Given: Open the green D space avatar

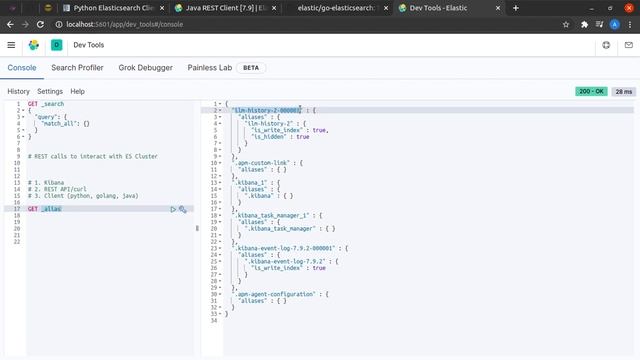Looking at the screenshot, I should coord(56,45).
